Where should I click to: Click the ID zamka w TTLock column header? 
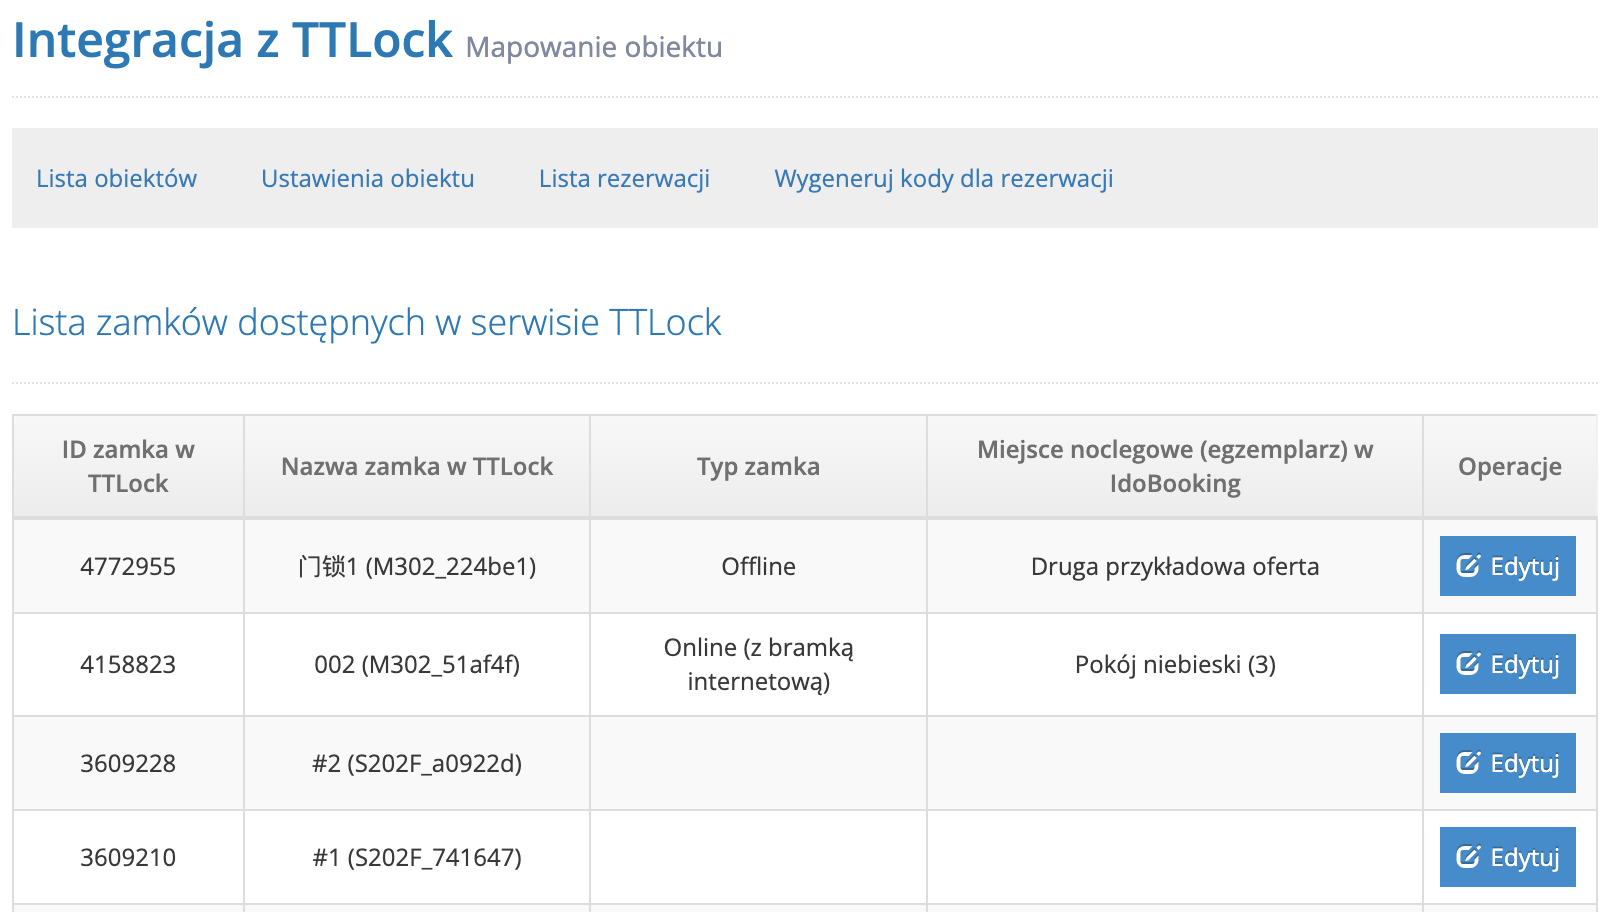[128, 466]
